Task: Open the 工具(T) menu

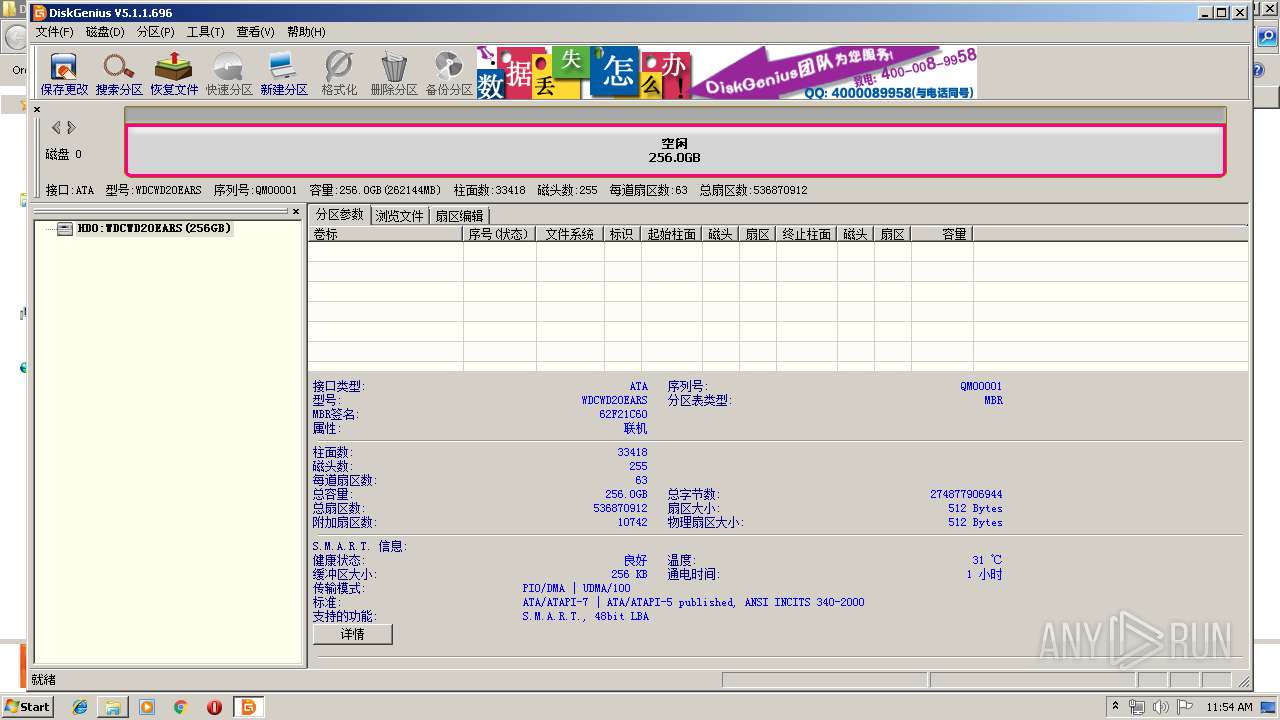Action: 205,32
